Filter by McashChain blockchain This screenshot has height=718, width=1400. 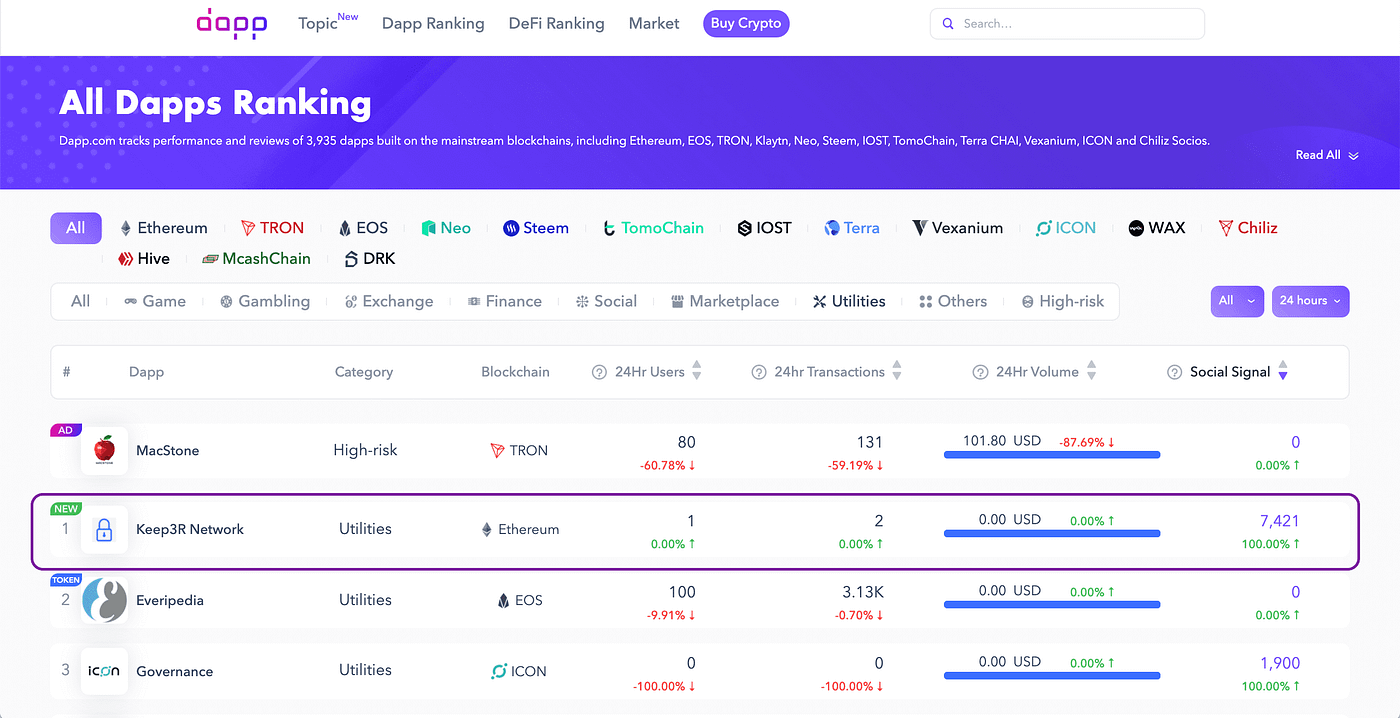coord(256,259)
